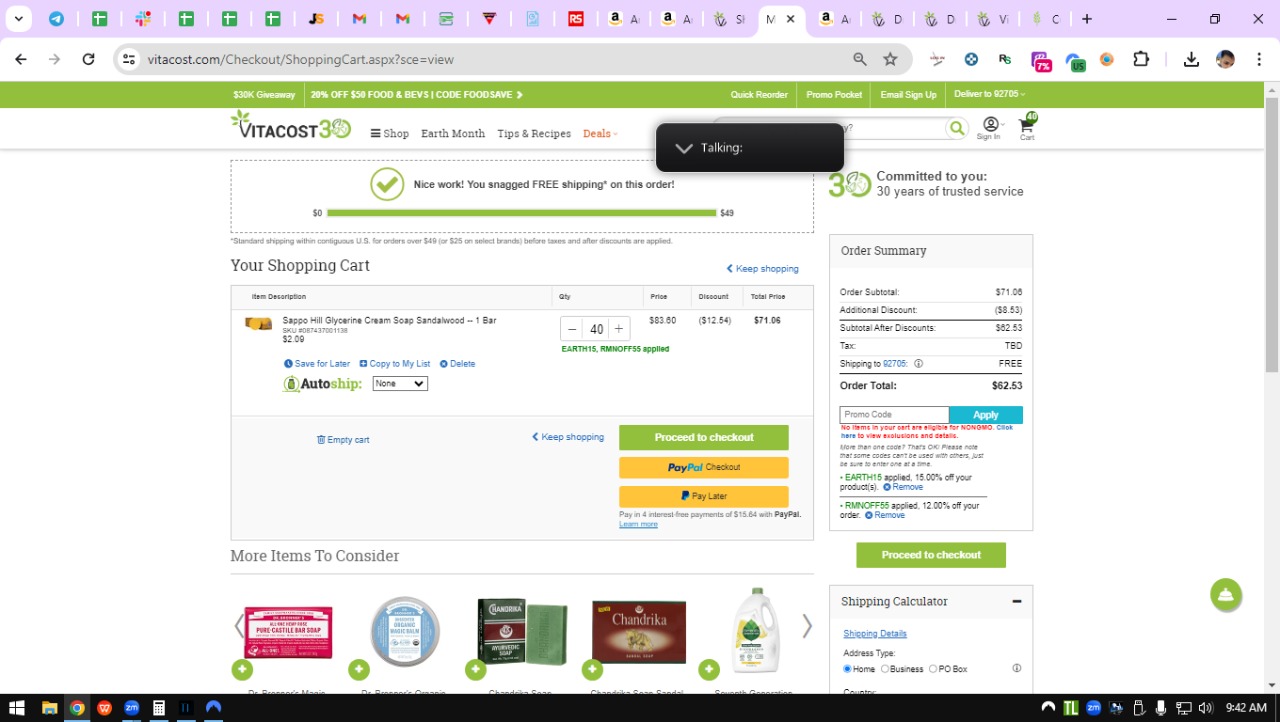Remove the RMNOFF55 promo code
This screenshot has height=722, width=1280.
coord(885,515)
